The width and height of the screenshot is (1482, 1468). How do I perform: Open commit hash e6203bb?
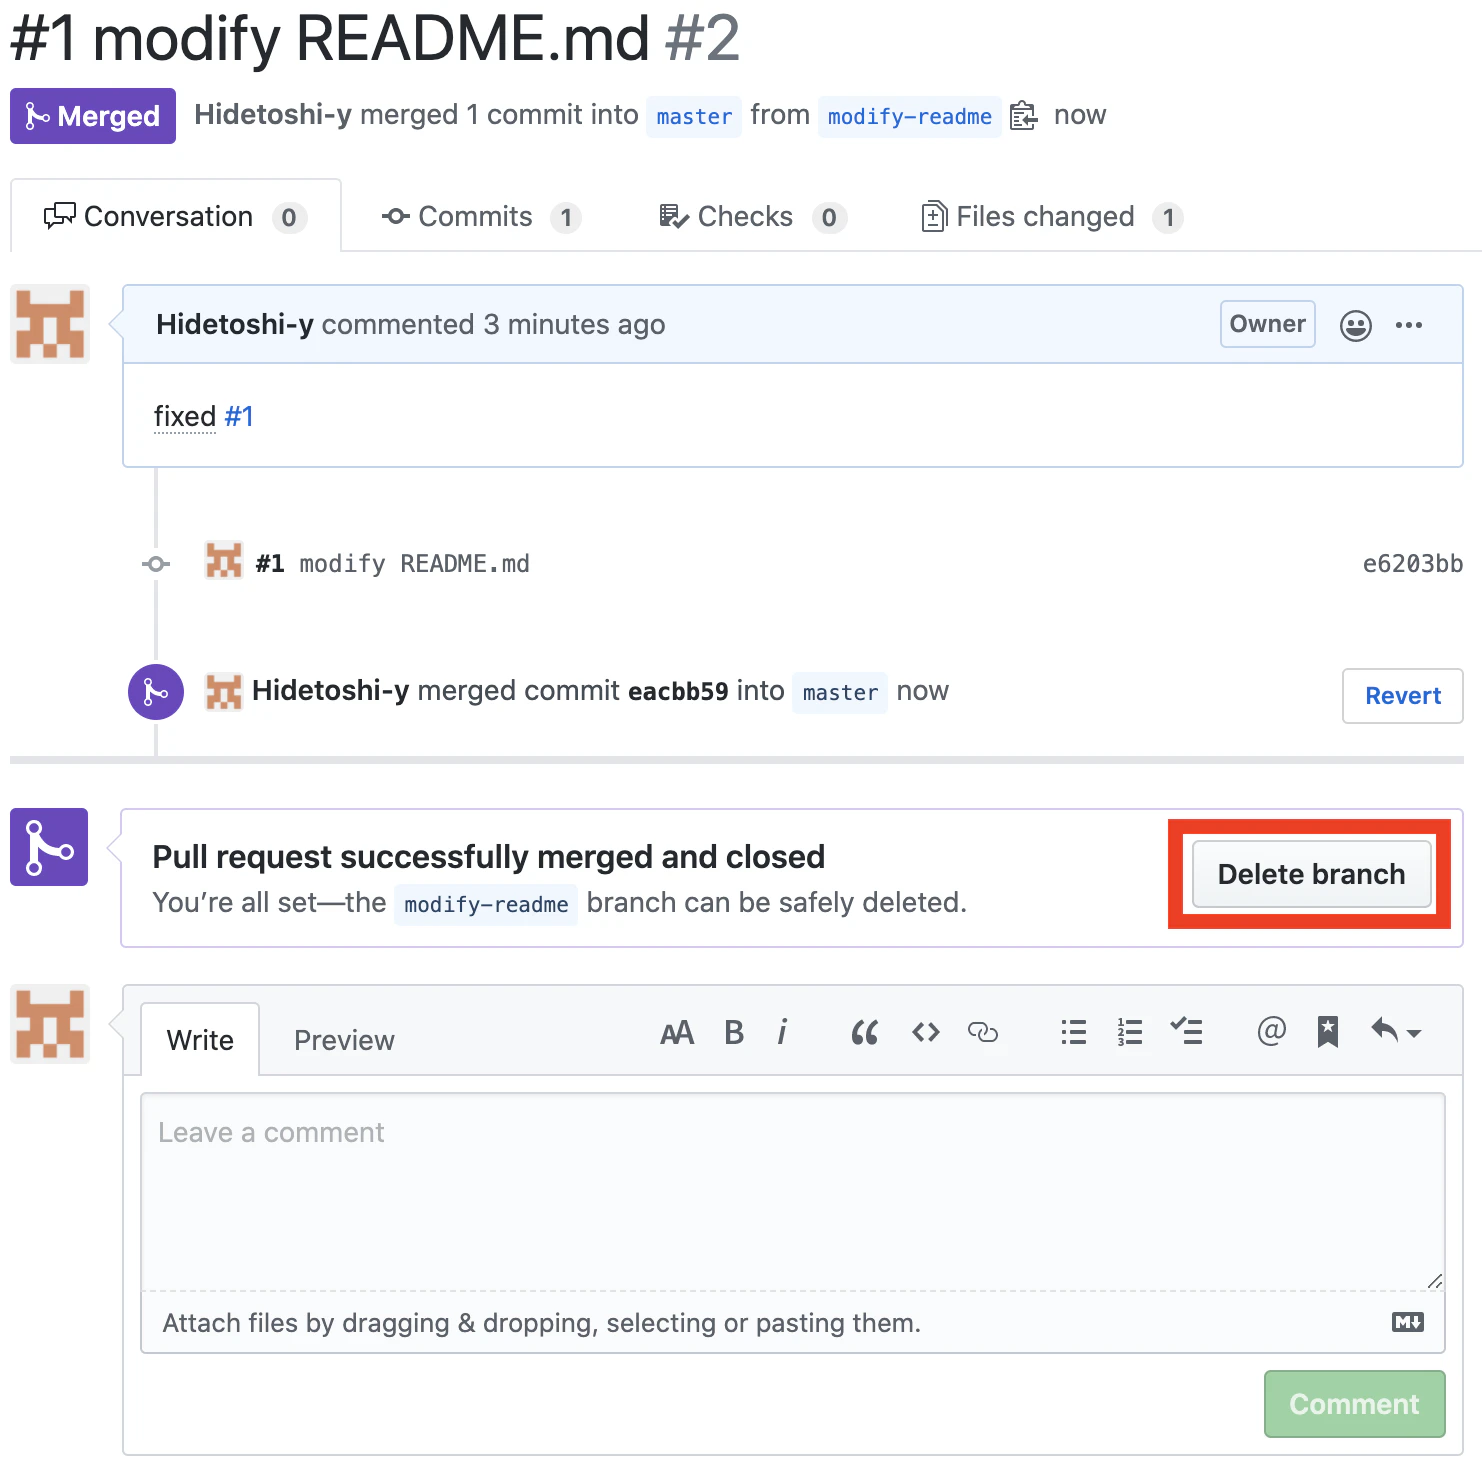(1412, 564)
